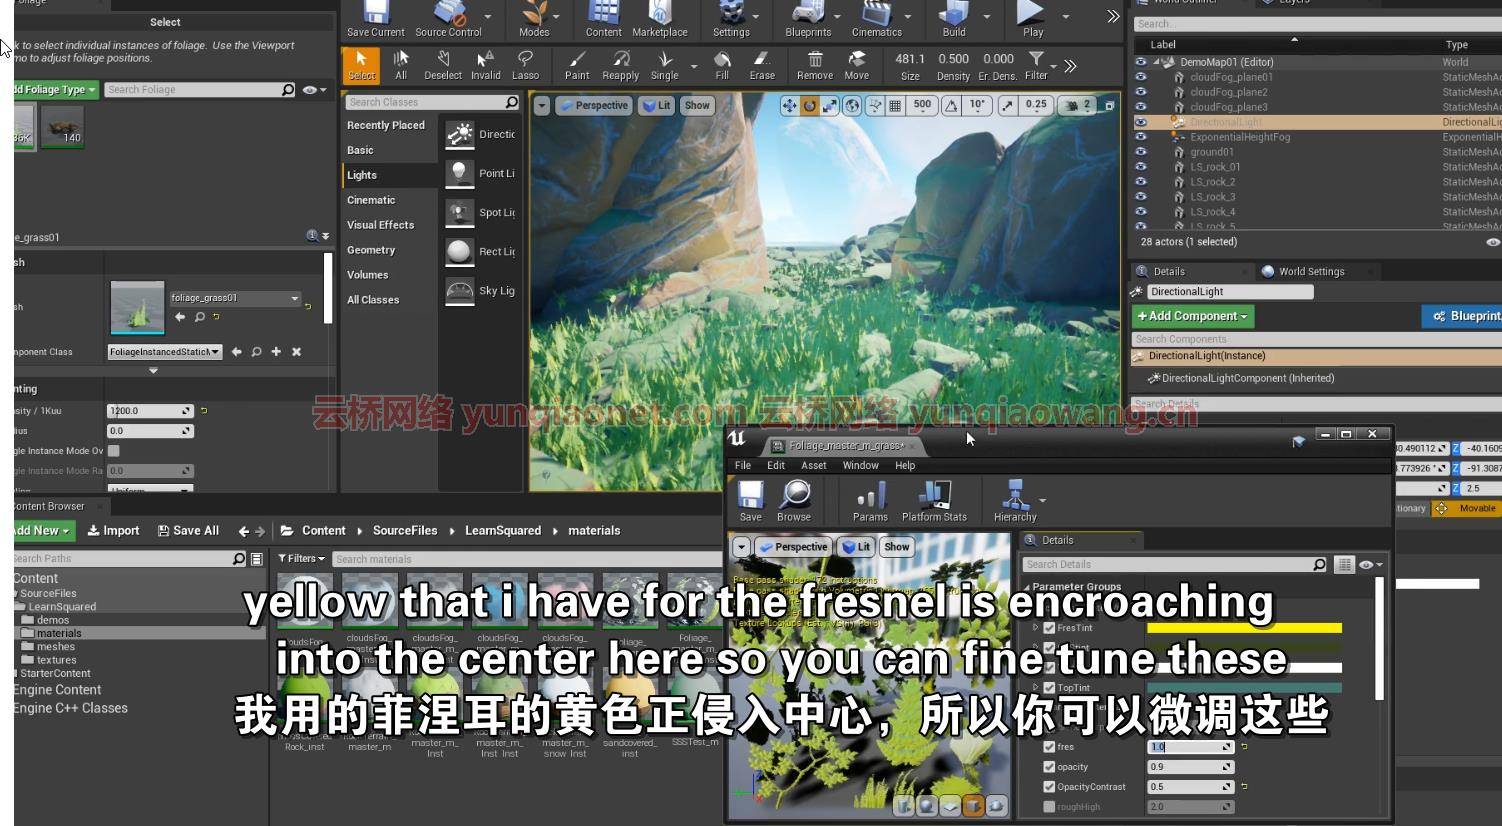1502x826 pixels.
Task: Open FoliageInstancedStaticMesh component class dropdown
Action: 164,352
